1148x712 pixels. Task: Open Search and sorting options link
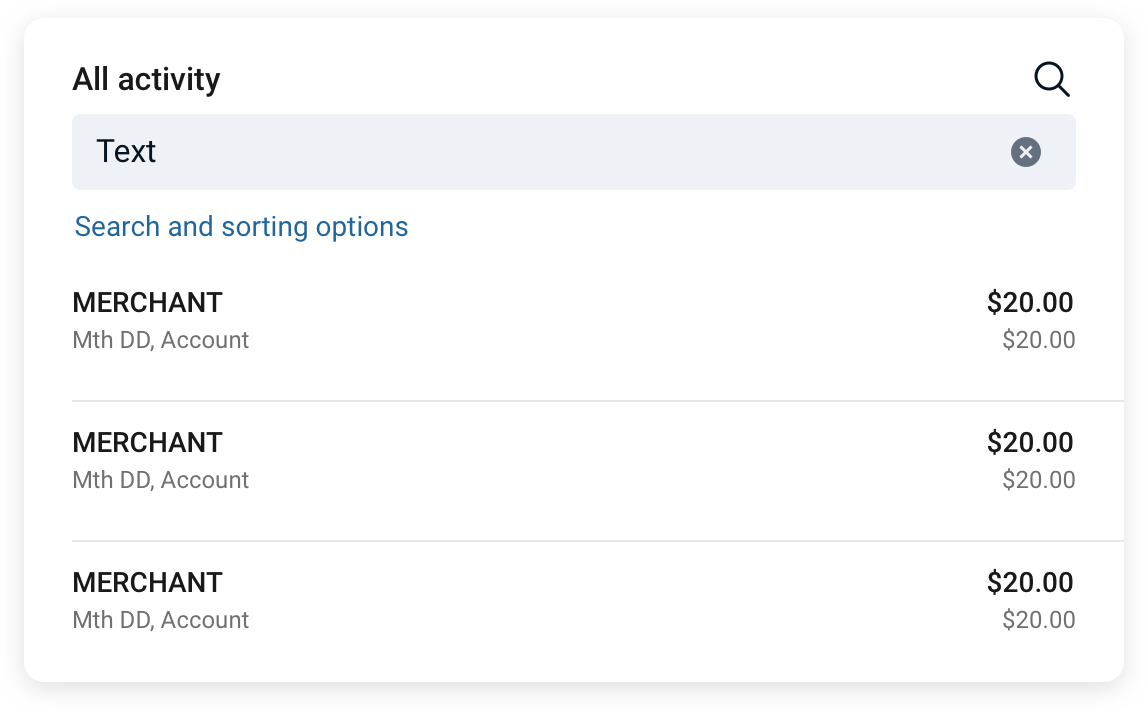241,227
